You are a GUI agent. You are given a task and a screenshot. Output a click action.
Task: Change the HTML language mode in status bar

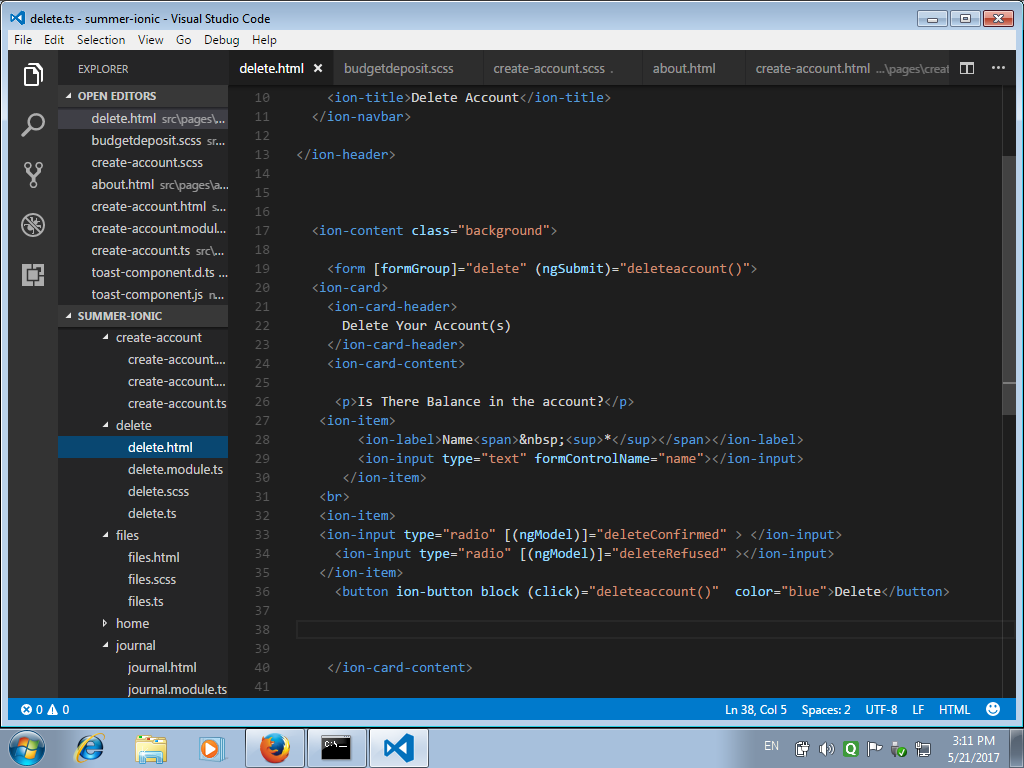click(954, 710)
